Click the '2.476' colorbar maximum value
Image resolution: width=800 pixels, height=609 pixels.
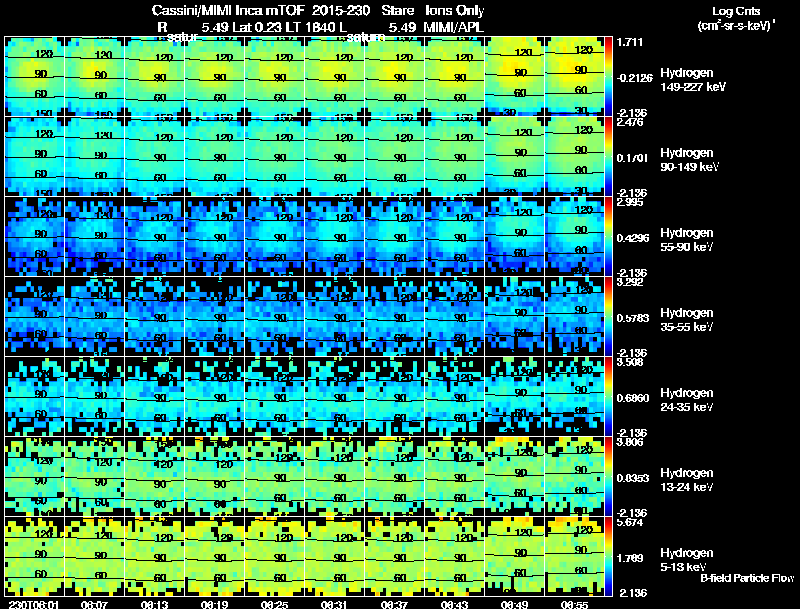point(630,122)
